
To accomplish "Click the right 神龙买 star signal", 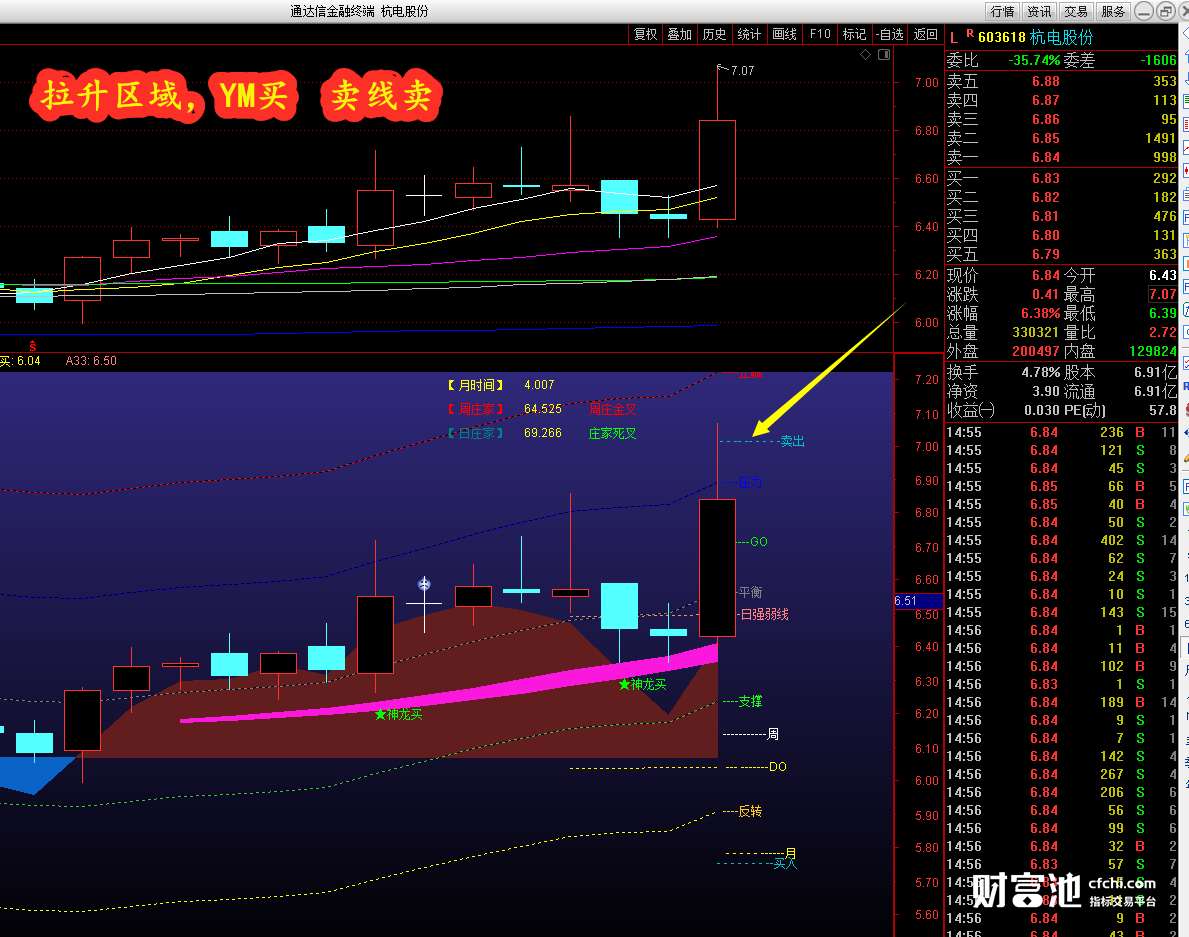I will click(642, 685).
